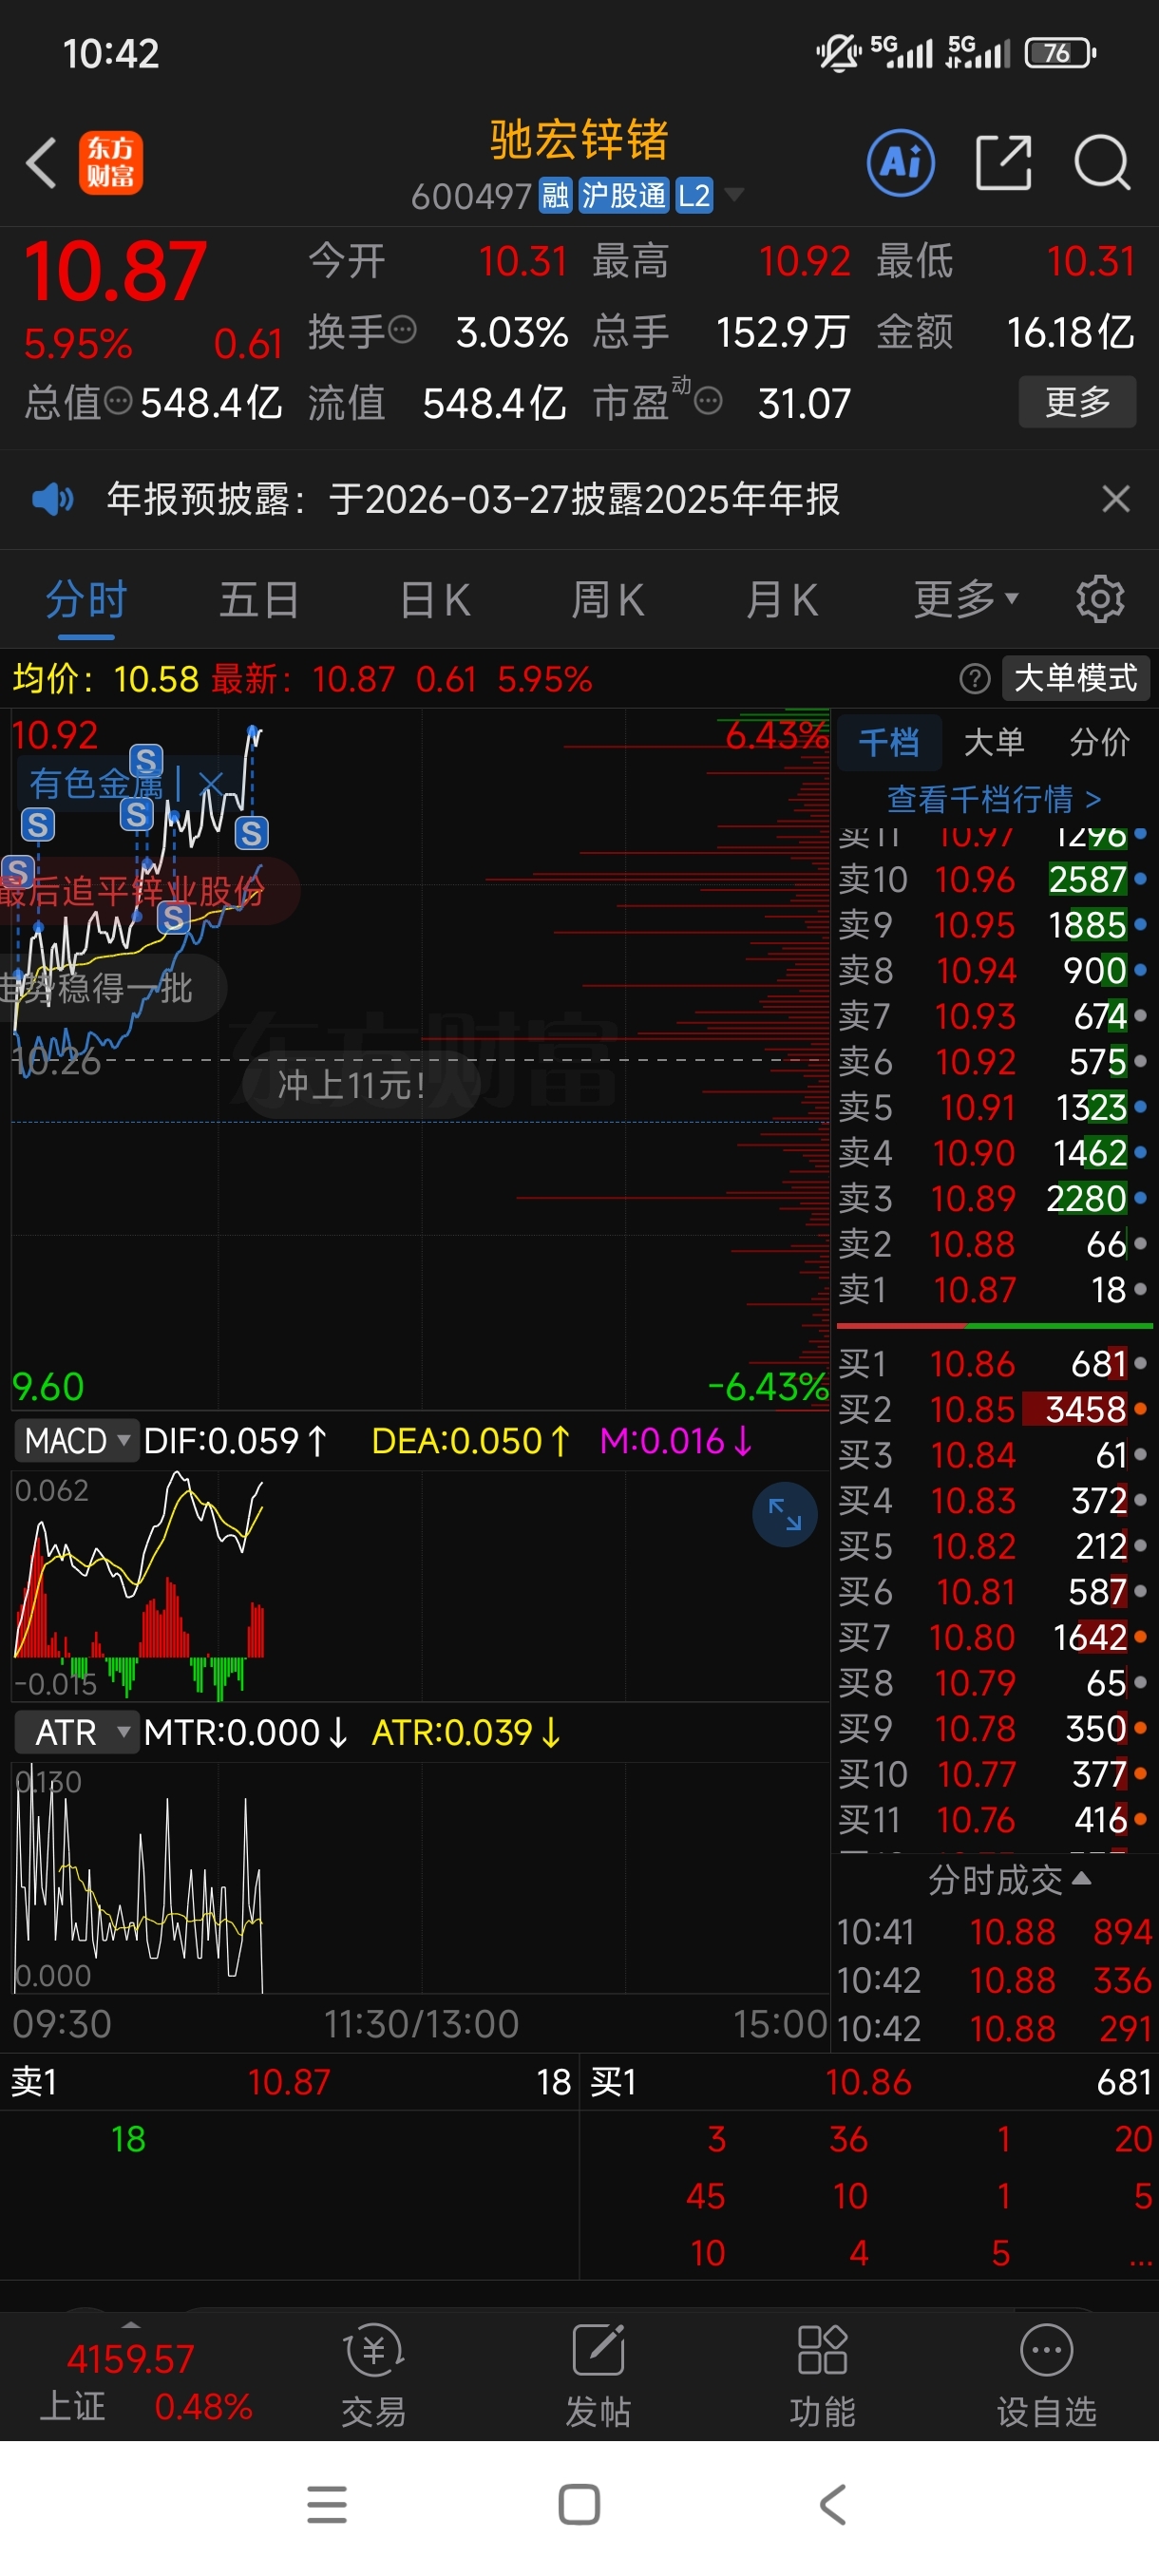Close the 有色金属 tag on chart
This screenshot has width=1159, height=2576.
click(x=210, y=783)
